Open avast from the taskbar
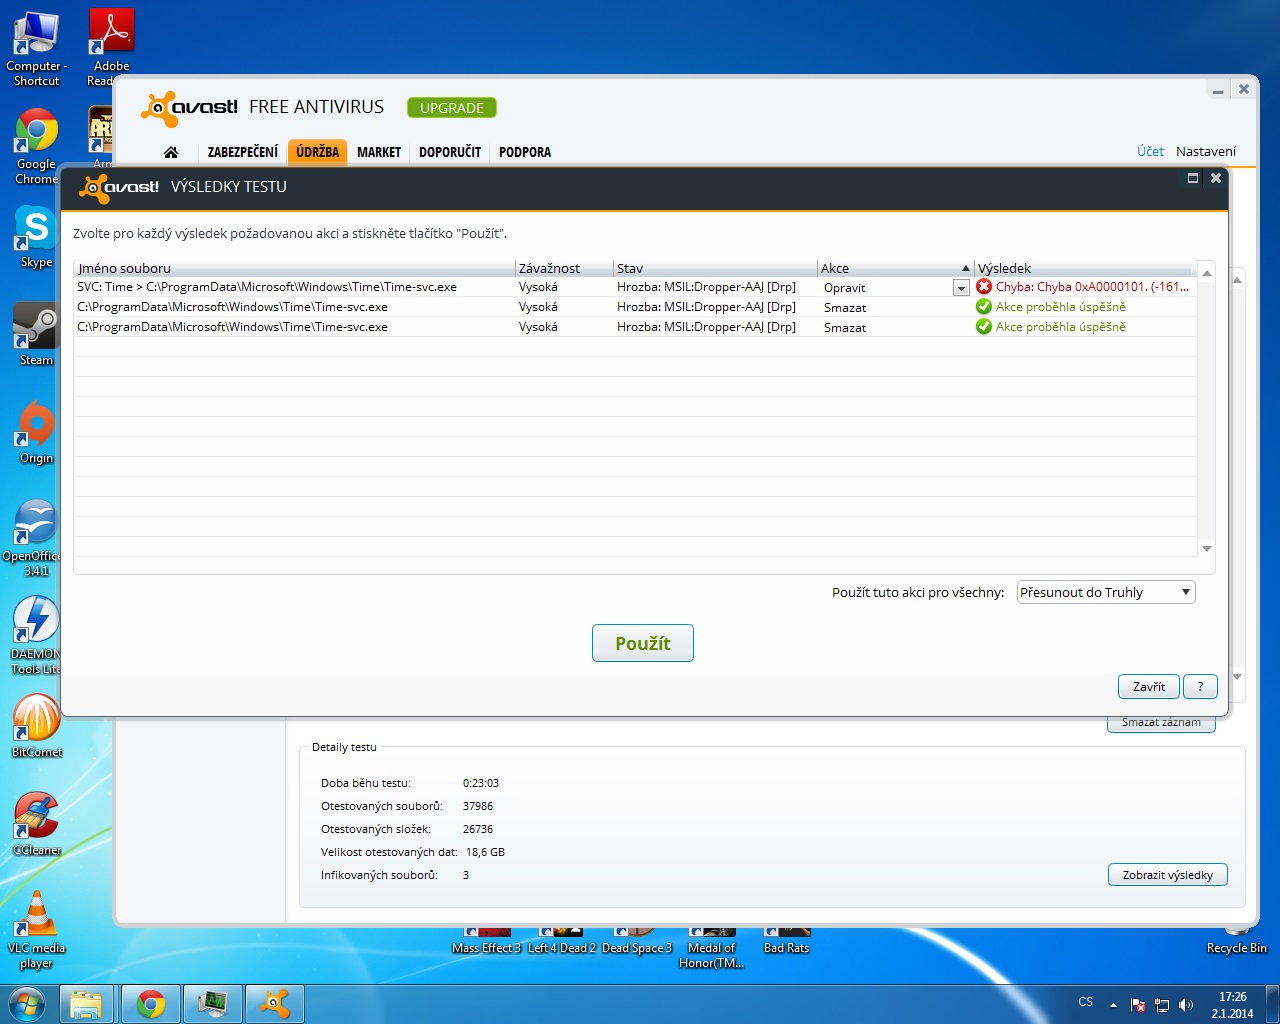This screenshot has height=1024, width=1280. 274,1004
